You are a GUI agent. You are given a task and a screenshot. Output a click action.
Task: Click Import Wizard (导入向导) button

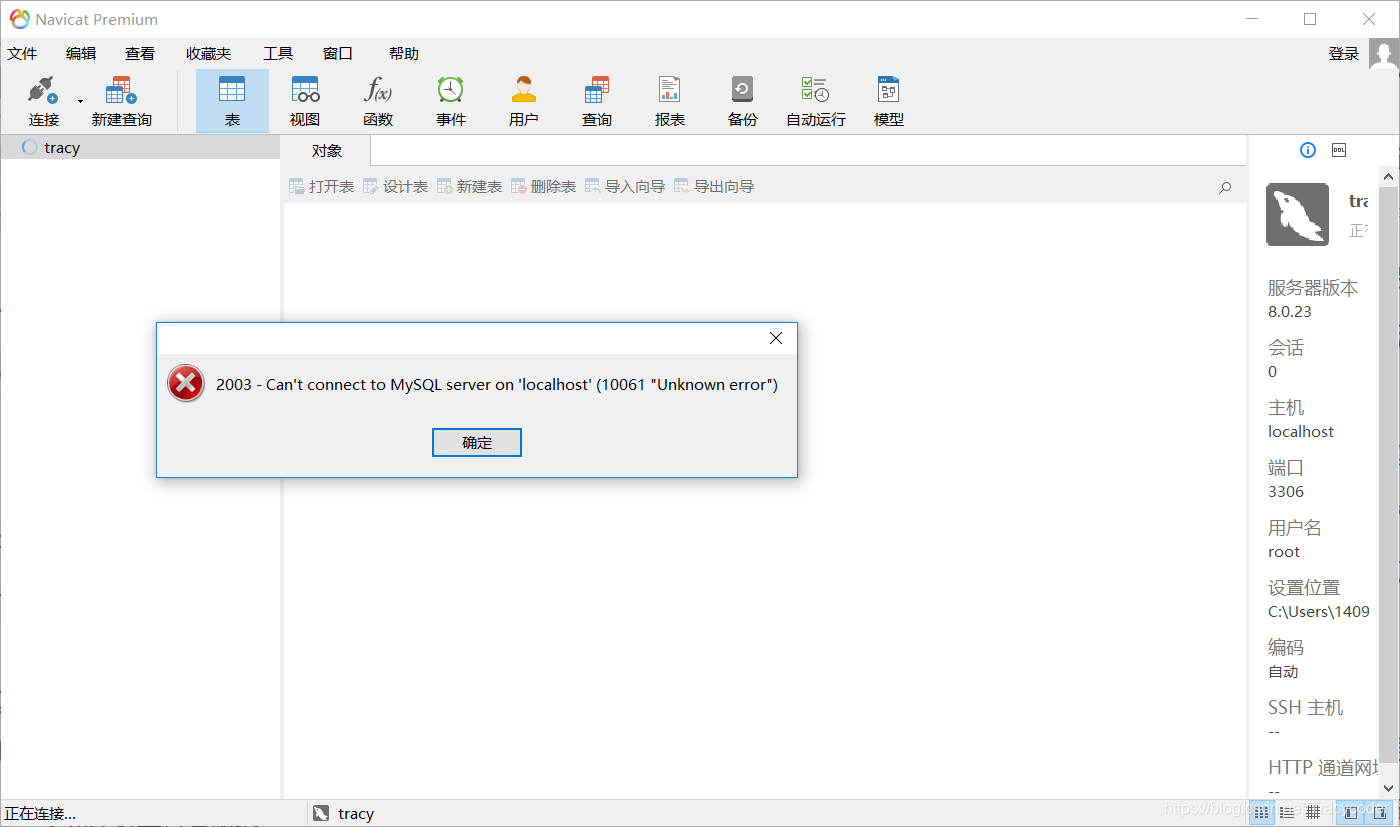(x=625, y=186)
